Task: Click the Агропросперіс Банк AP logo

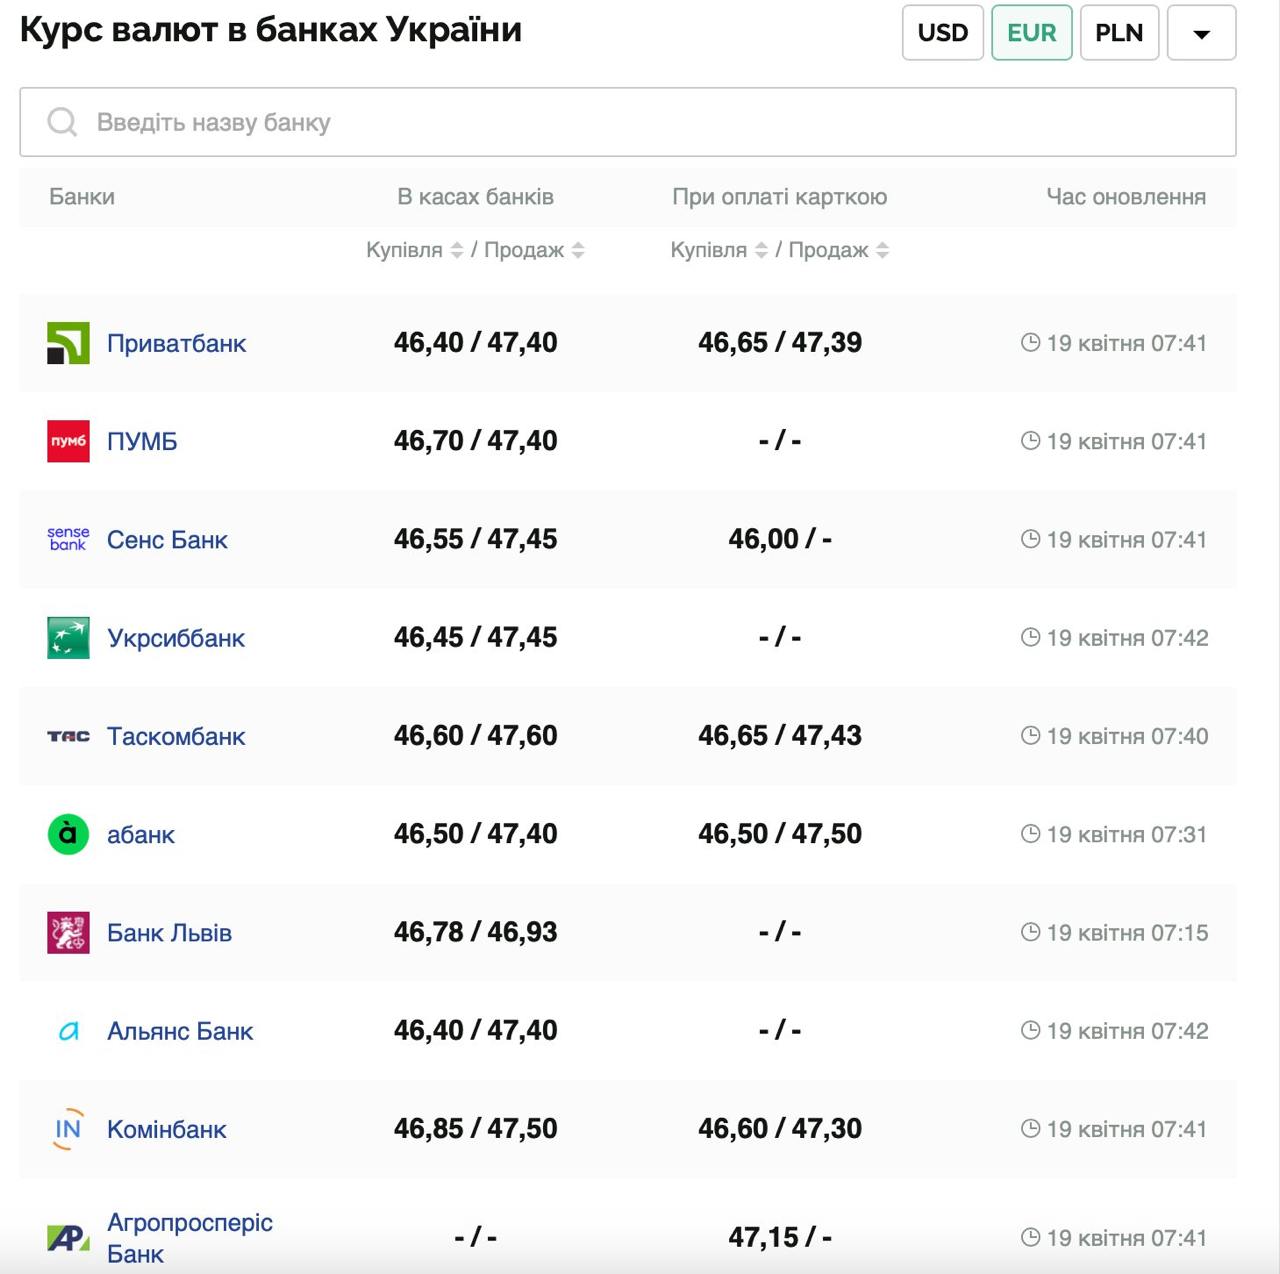Action: (x=68, y=1238)
